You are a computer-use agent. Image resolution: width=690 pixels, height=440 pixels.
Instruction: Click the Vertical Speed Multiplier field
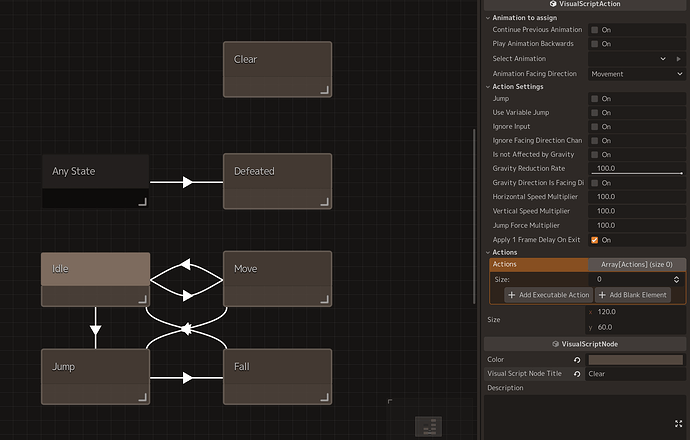click(637, 211)
